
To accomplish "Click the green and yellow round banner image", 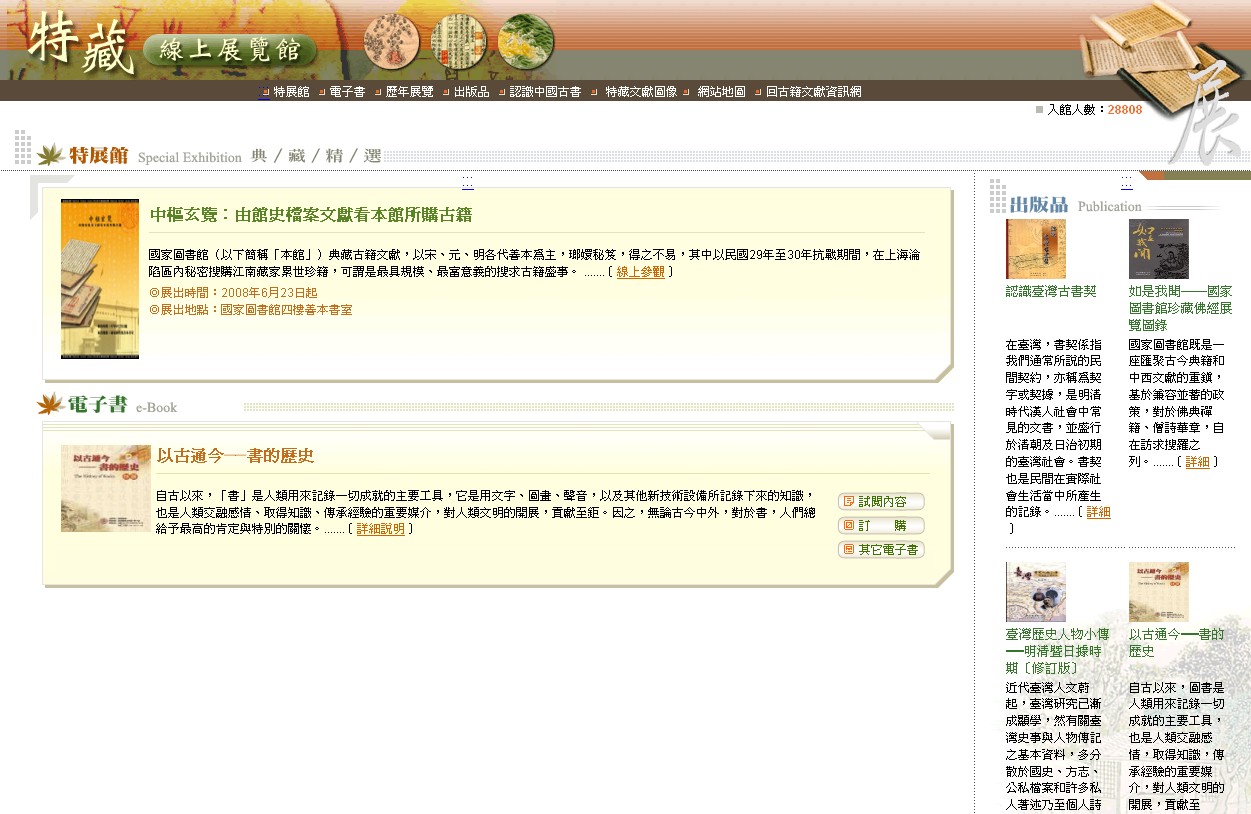I will (526, 43).
